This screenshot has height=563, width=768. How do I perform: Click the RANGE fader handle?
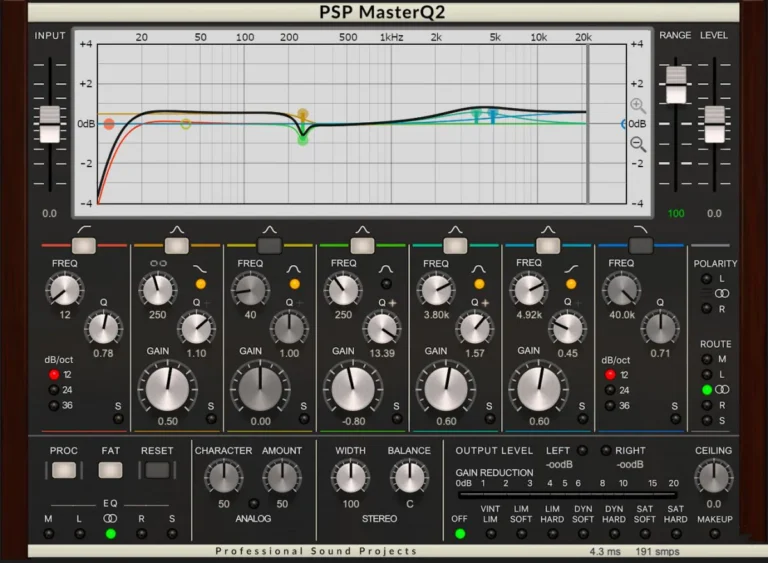[676, 85]
